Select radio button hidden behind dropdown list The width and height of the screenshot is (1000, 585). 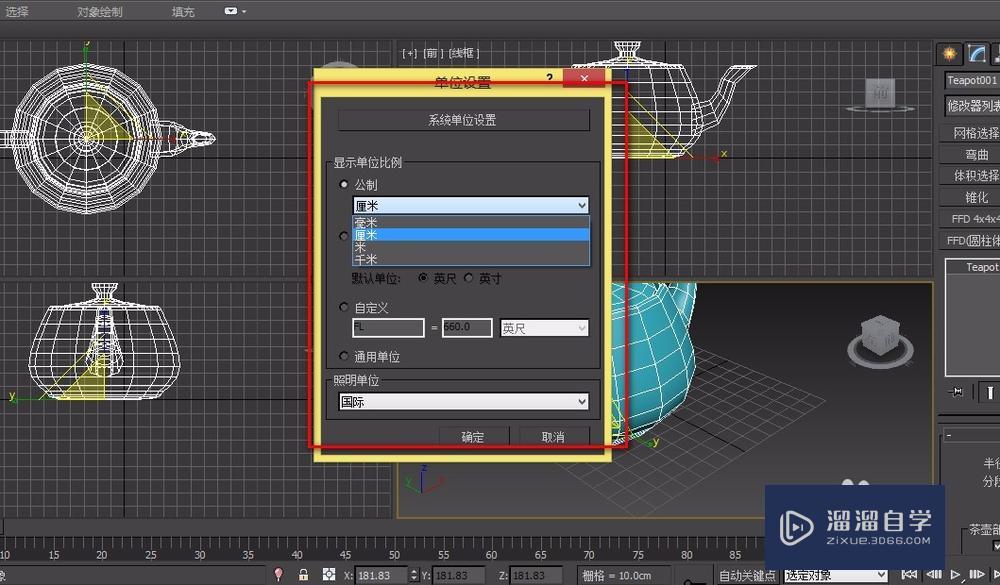point(344,236)
